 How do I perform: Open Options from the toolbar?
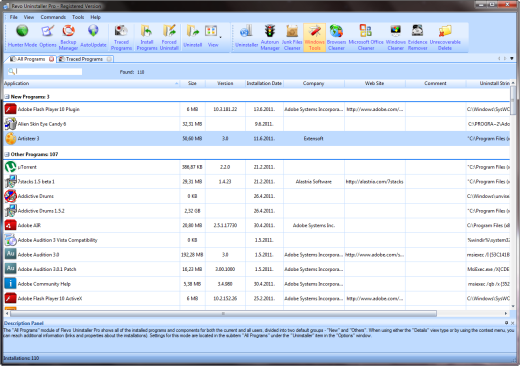click(x=48, y=37)
